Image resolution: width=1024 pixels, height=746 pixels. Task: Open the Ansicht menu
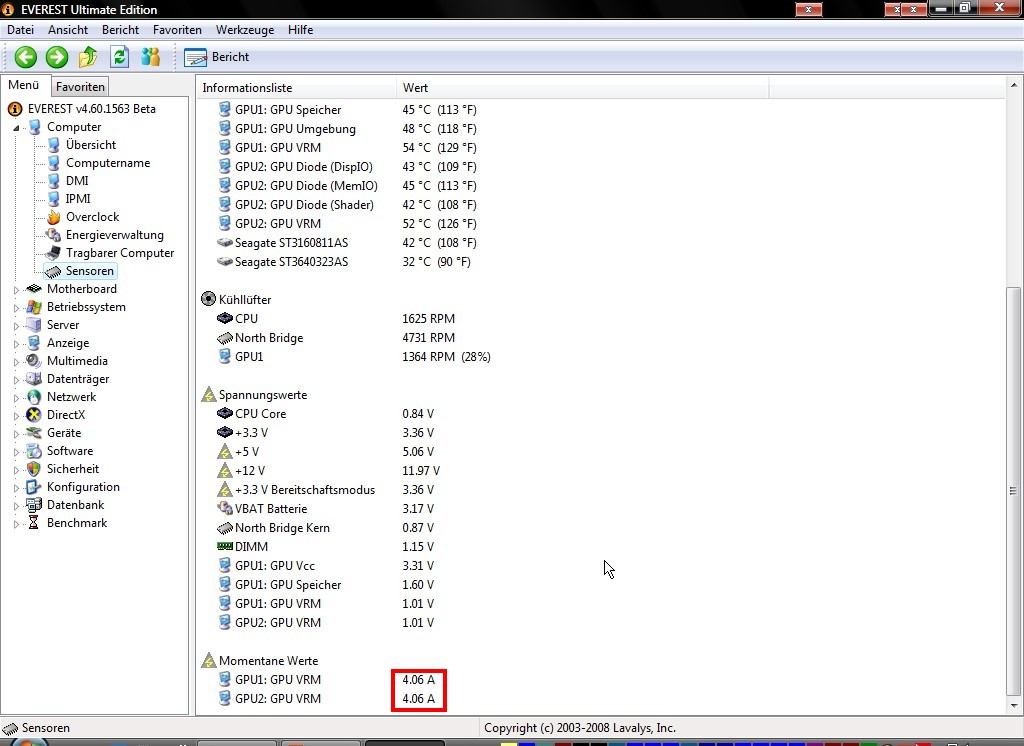(x=68, y=30)
